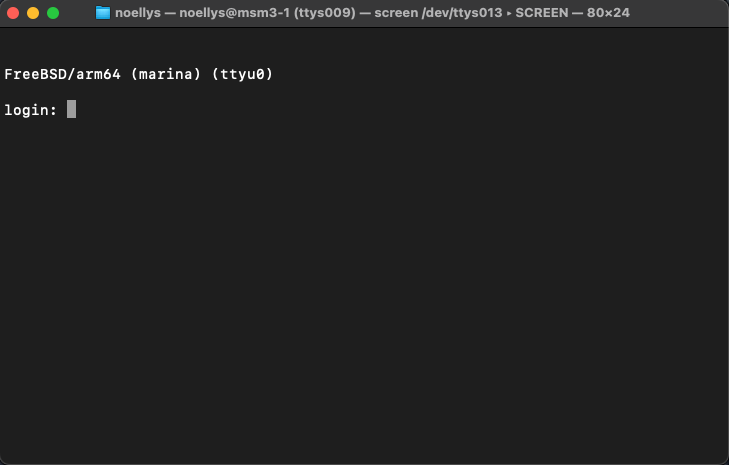The height and width of the screenshot is (465, 729).
Task: Click the "login:" prompt text
Action: tap(31, 109)
